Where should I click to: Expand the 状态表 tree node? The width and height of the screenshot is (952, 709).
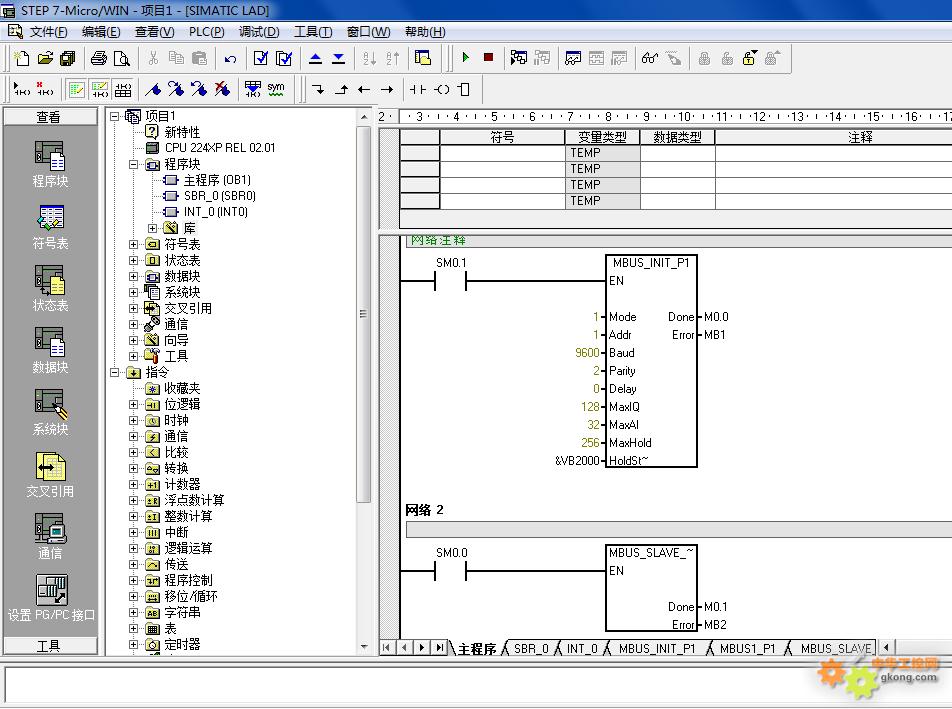(x=133, y=260)
